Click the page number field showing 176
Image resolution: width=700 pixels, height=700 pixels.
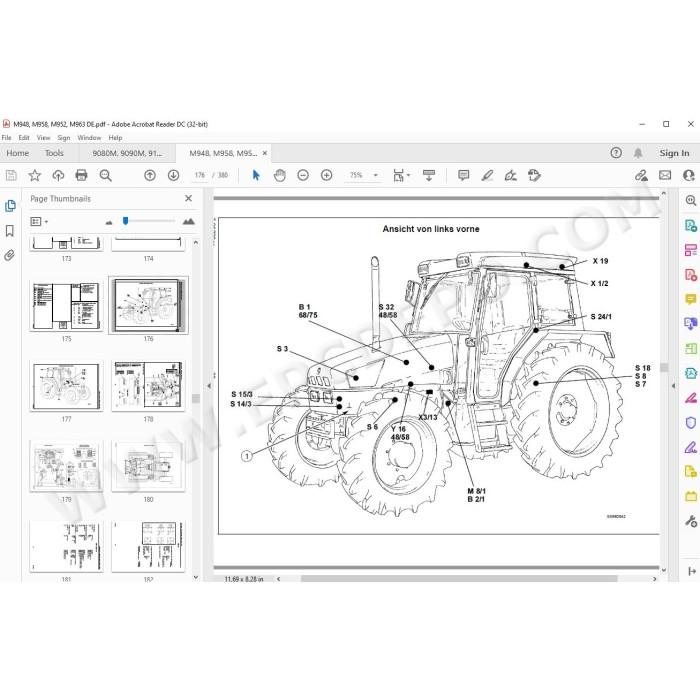pos(200,175)
